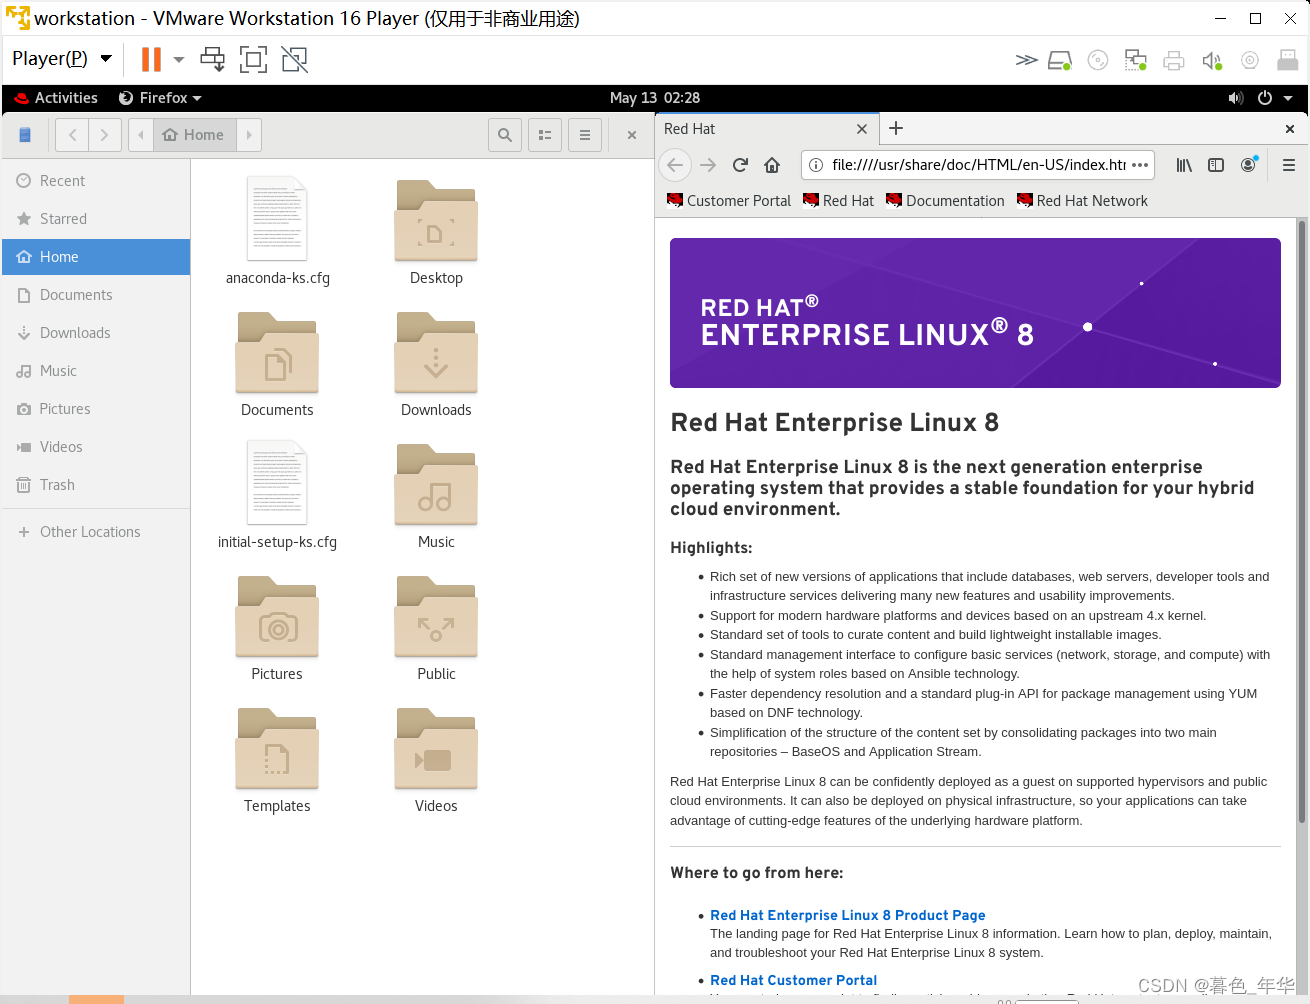1310x1004 pixels.
Task: Click the Firefox URL address bar
Action: point(977,165)
